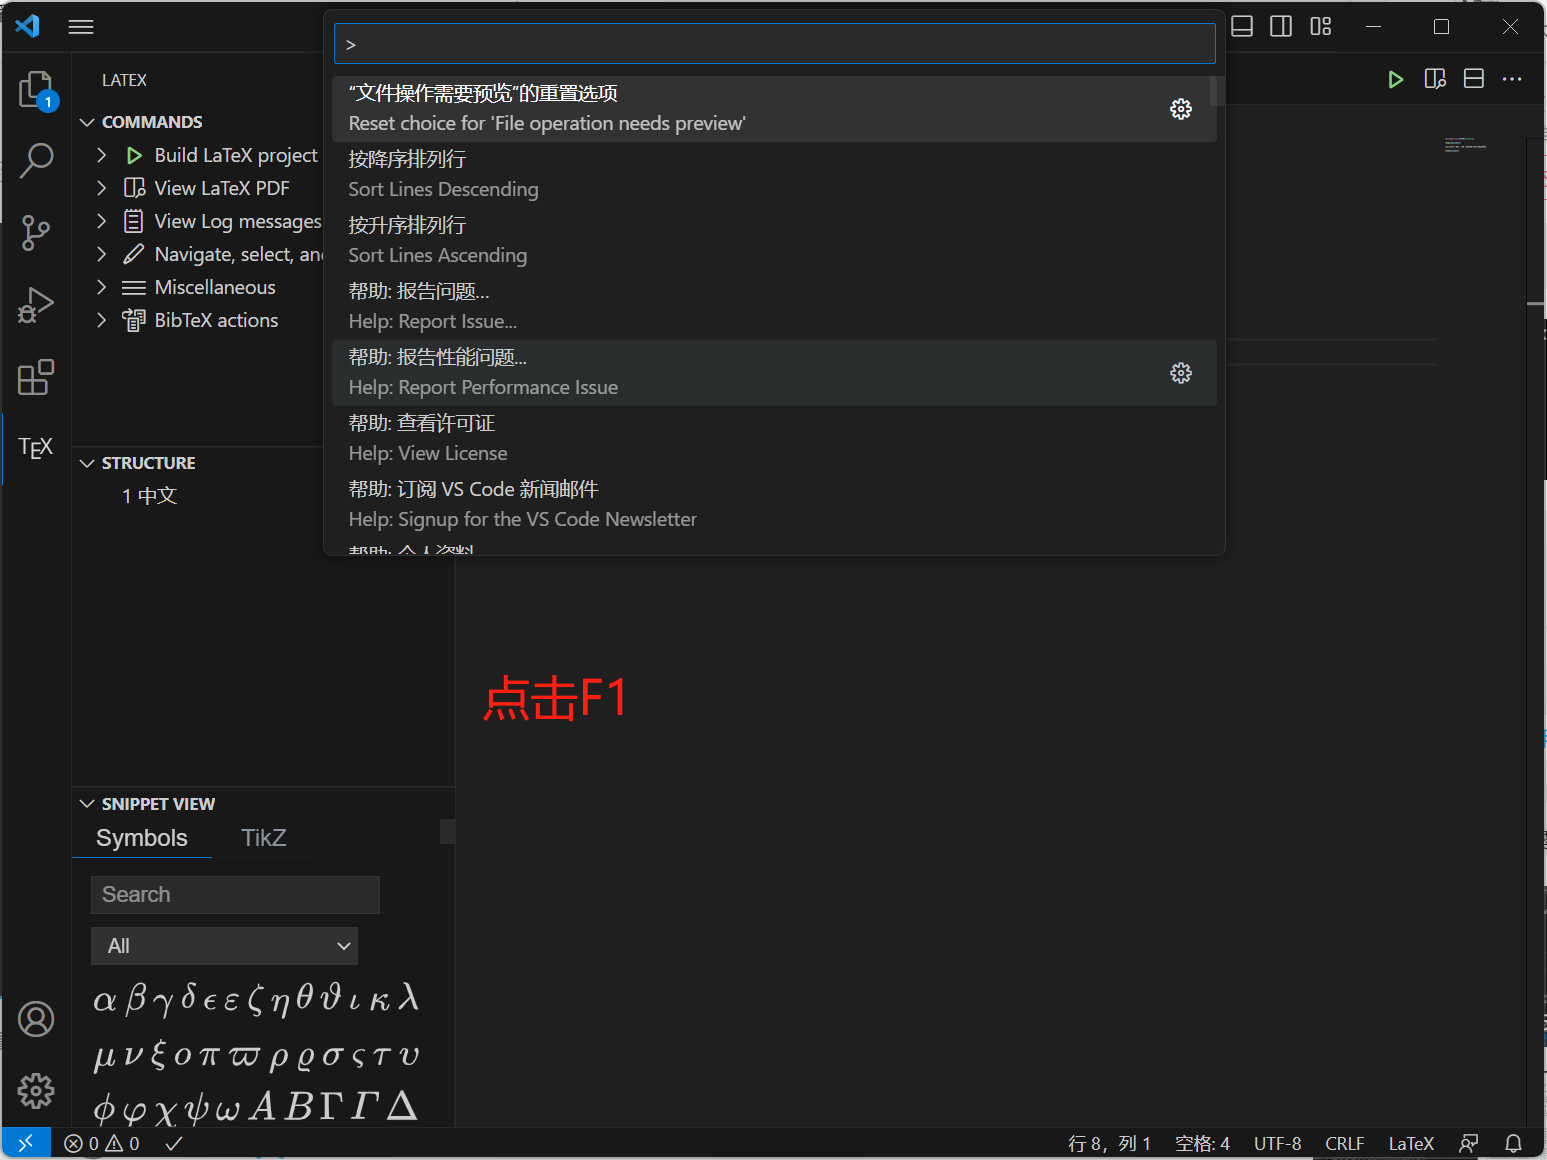
Task: Open Customize Layout from the title bar
Action: coord(1321,27)
